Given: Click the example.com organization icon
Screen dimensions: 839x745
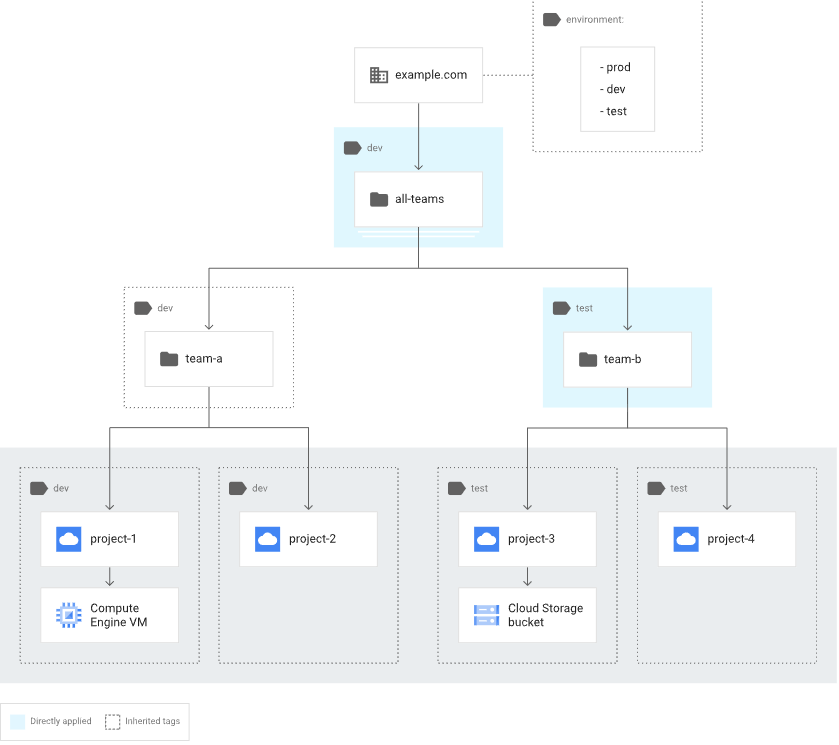Looking at the screenshot, I should click(x=378, y=74).
